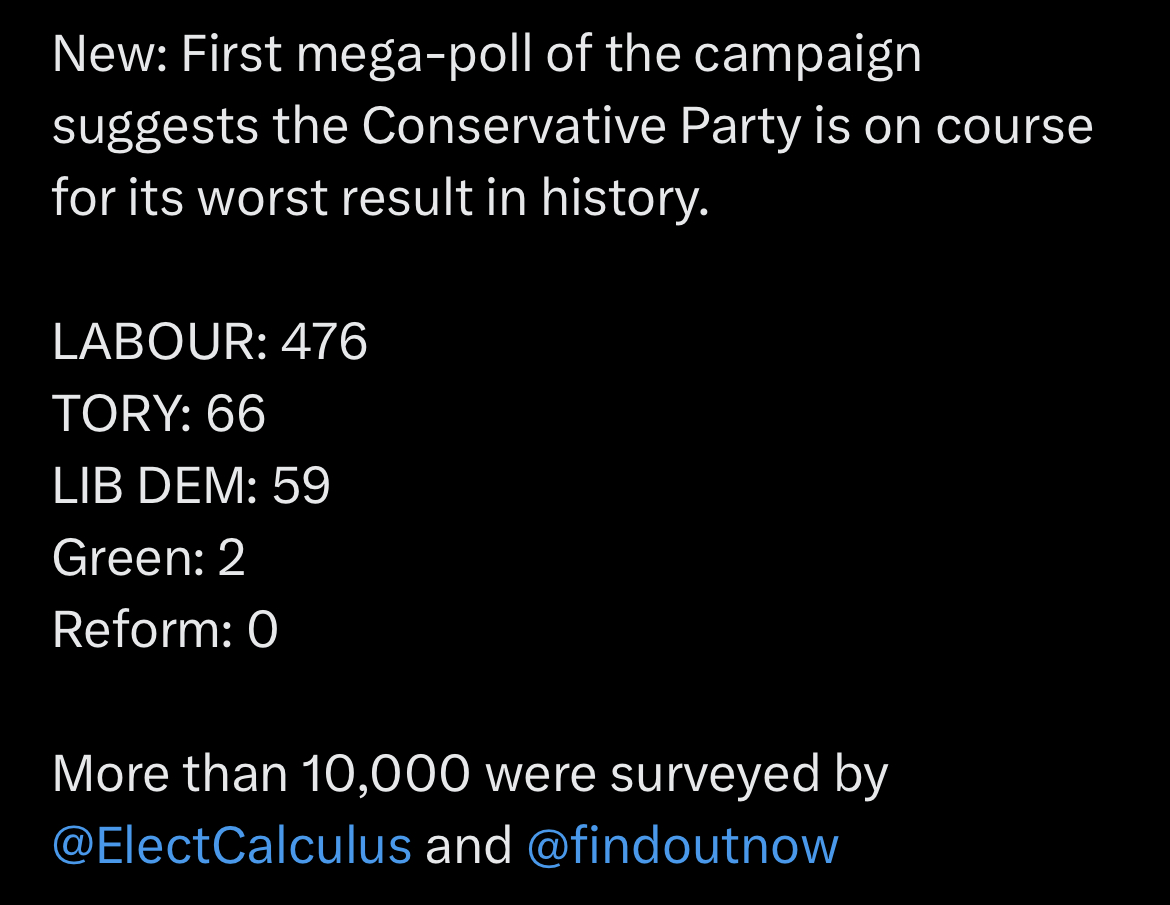Click the word 'First' in the opening line
Image resolution: width=1170 pixels, height=905 pixels.
[x=232, y=54]
